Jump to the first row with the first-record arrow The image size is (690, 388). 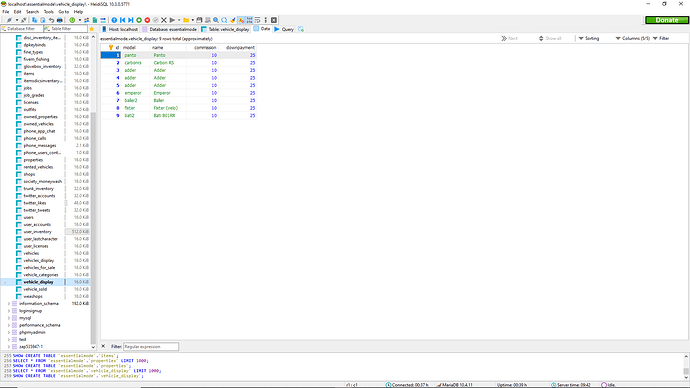point(122,20)
